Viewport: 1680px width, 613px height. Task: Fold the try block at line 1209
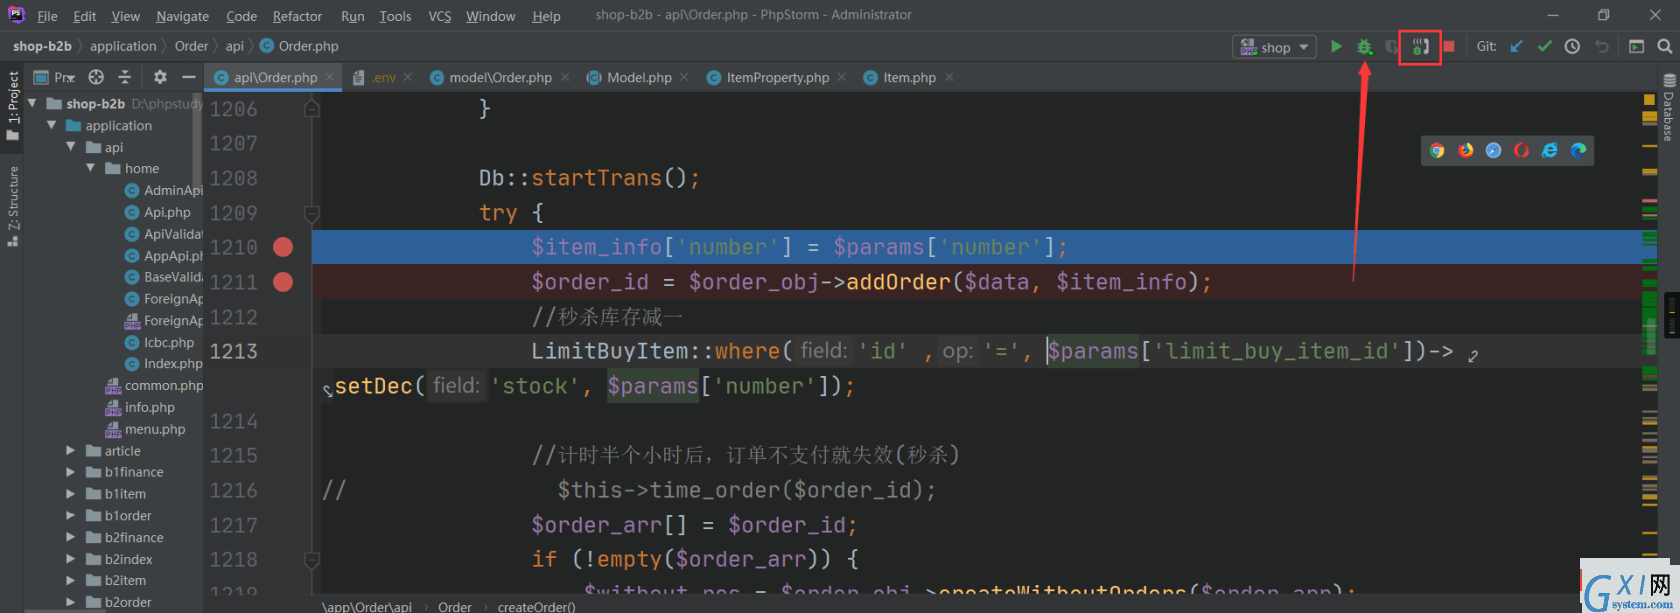pos(312,213)
